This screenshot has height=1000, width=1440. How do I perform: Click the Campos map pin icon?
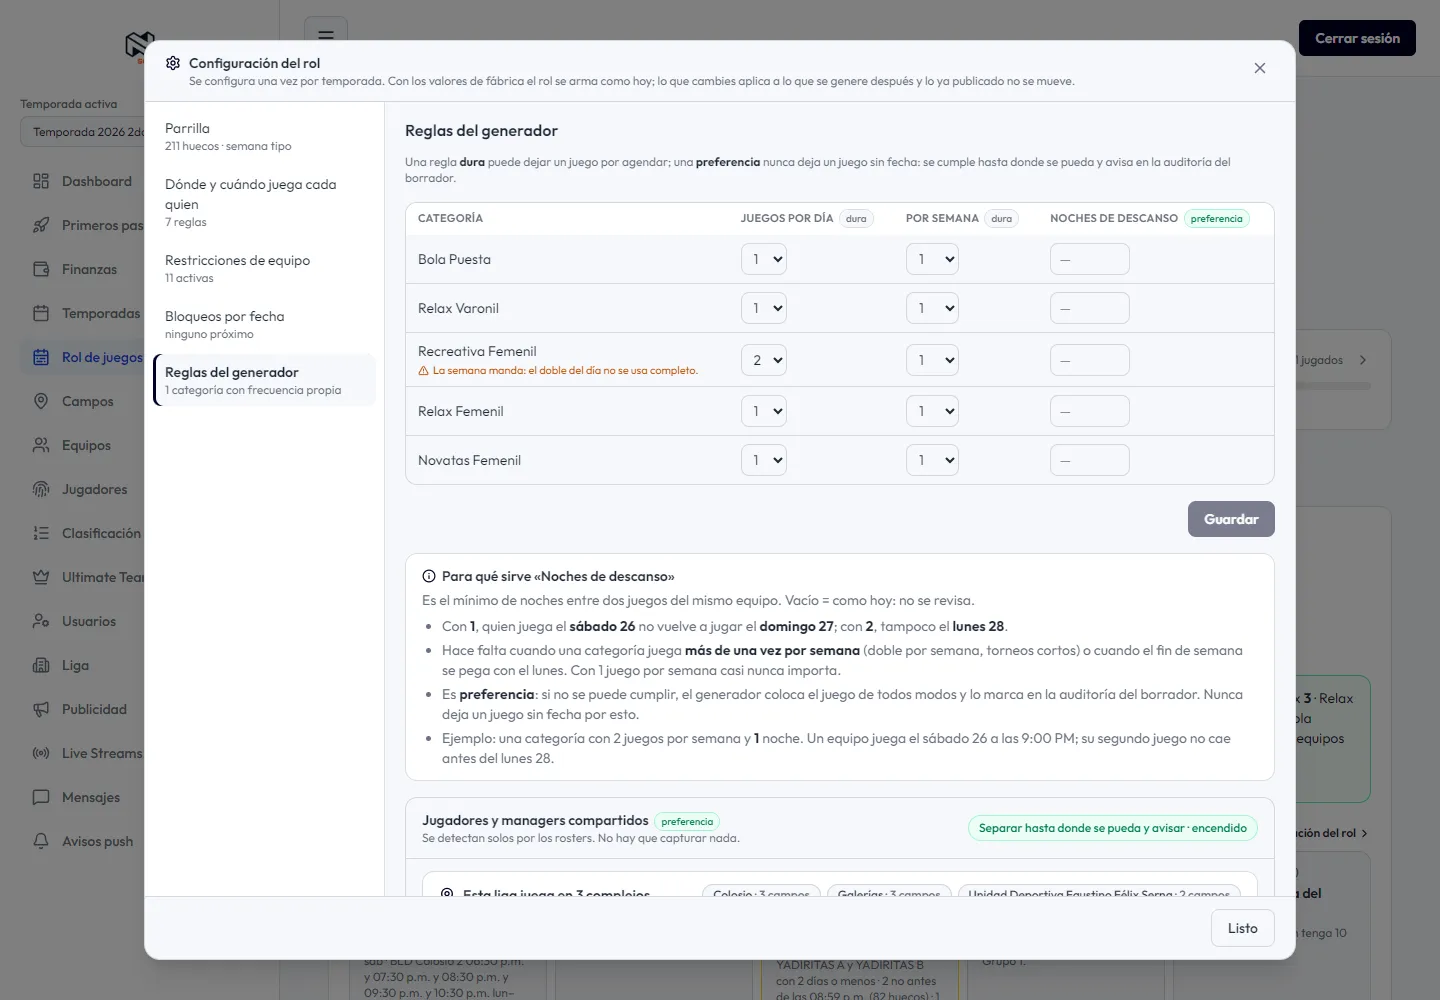click(x=41, y=401)
